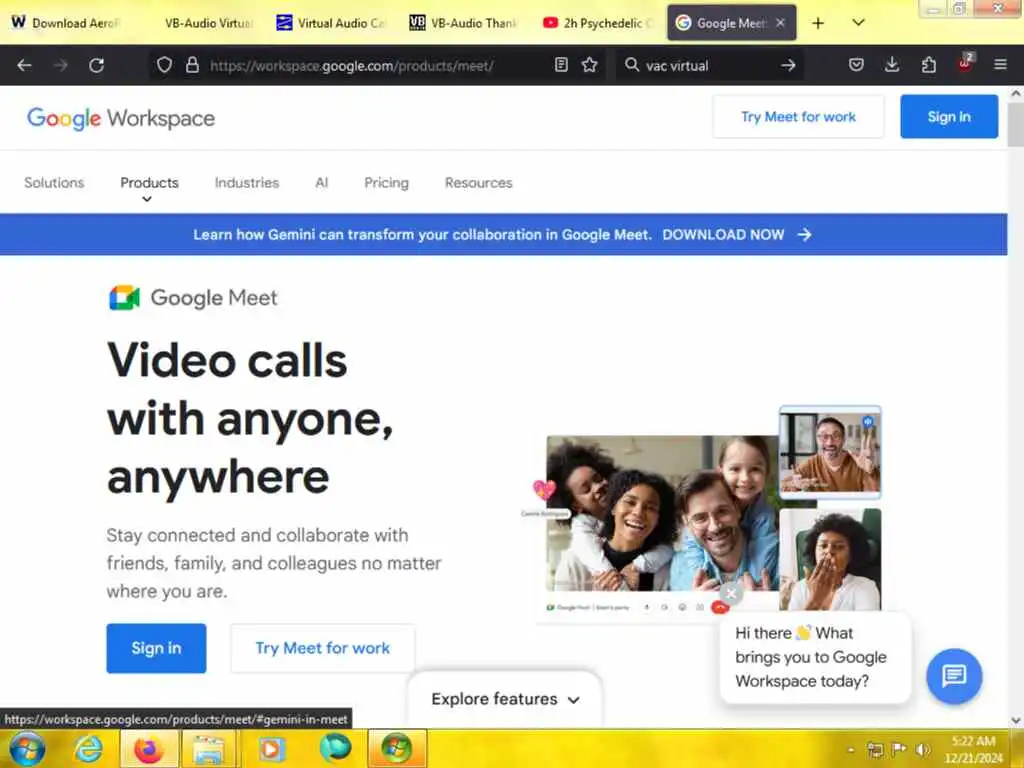Go back with the browser back arrow
The height and width of the screenshot is (768, 1024).
(x=25, y=65)
